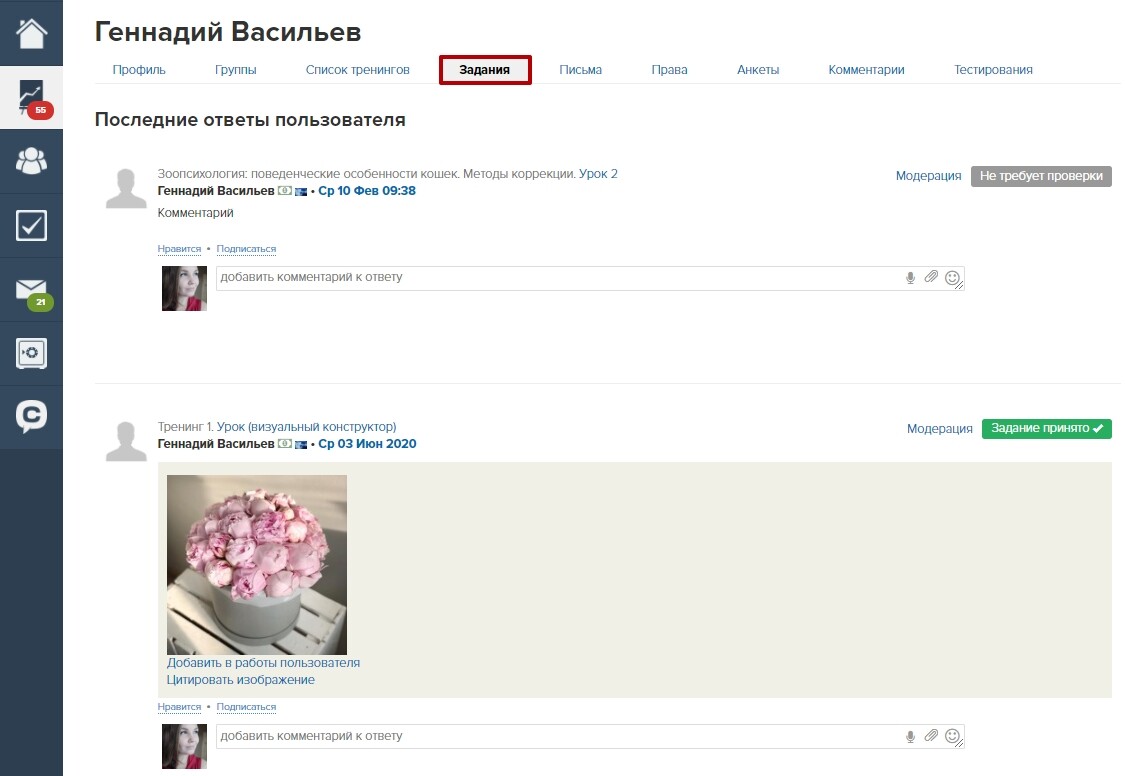This screenshot has width=1125, height=776.
Task: Select the Задания tab
Action: coord(485,70)
